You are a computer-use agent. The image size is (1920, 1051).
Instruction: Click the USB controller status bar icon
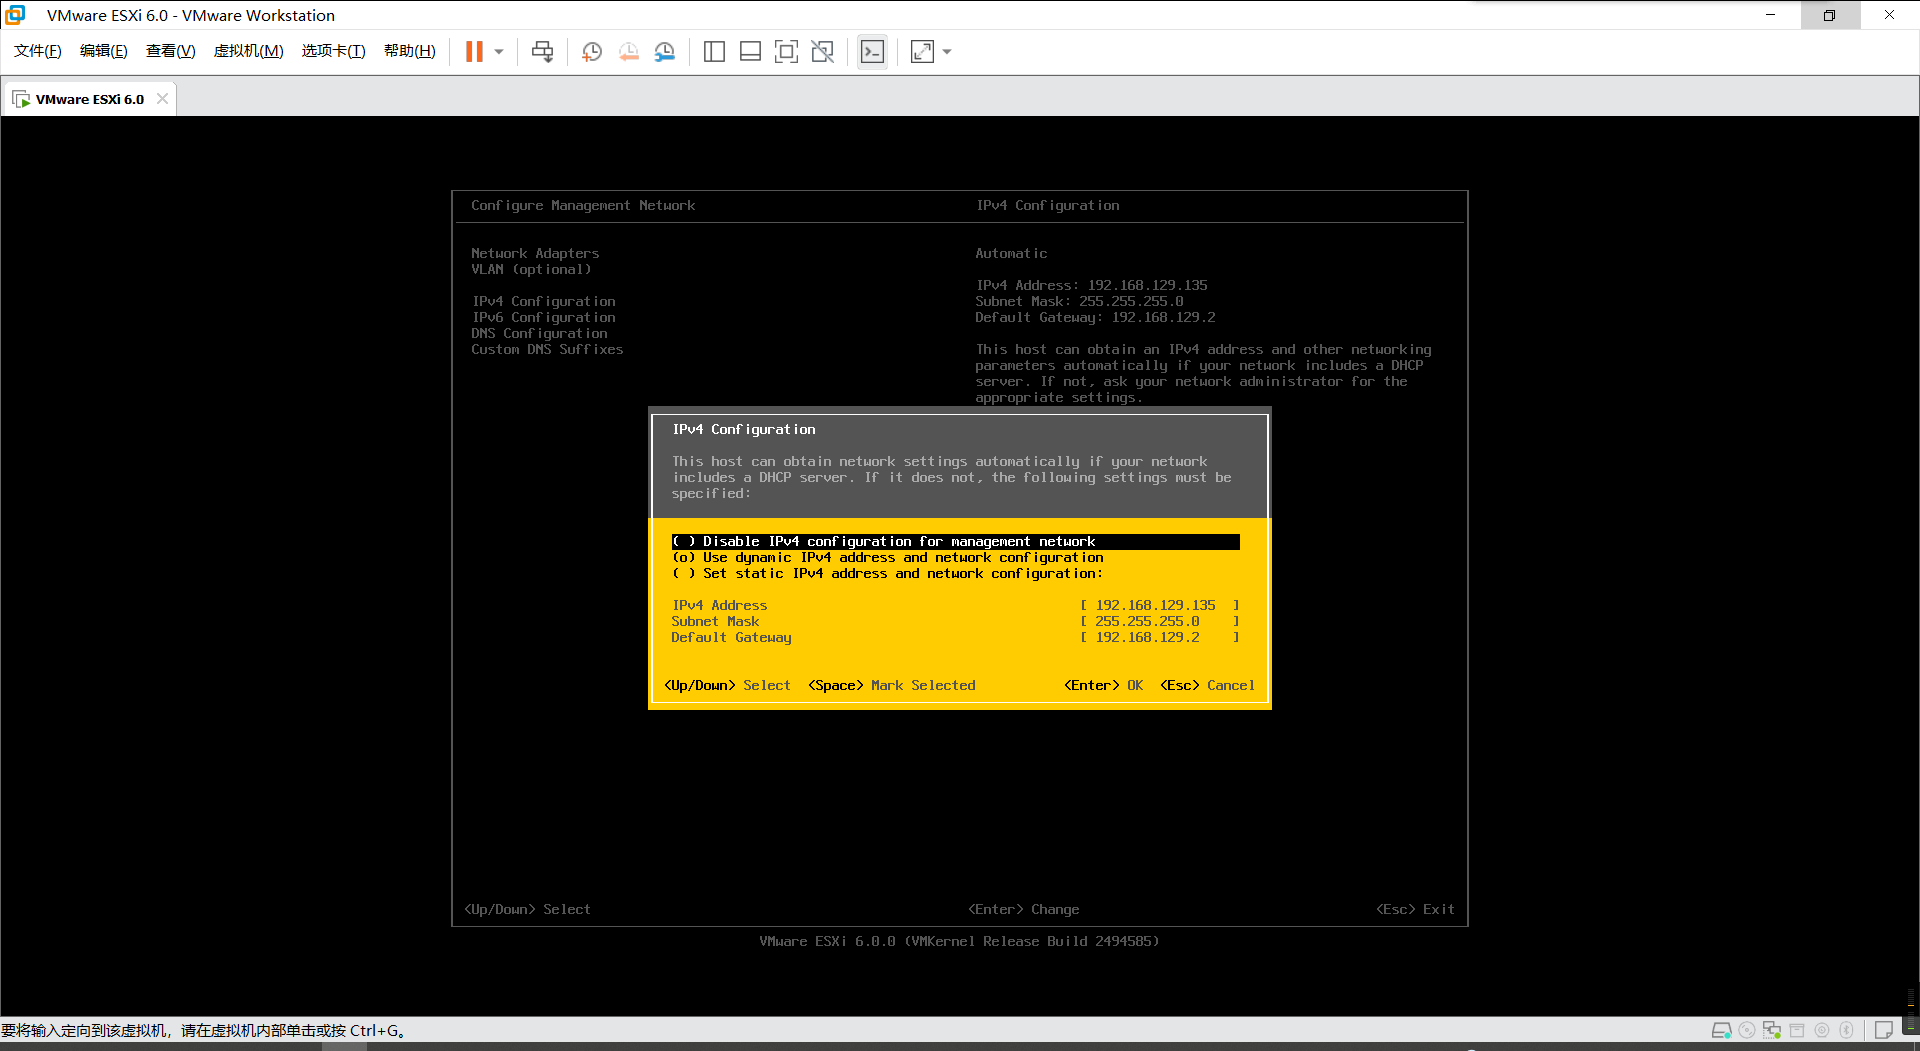point(1797,1030)
